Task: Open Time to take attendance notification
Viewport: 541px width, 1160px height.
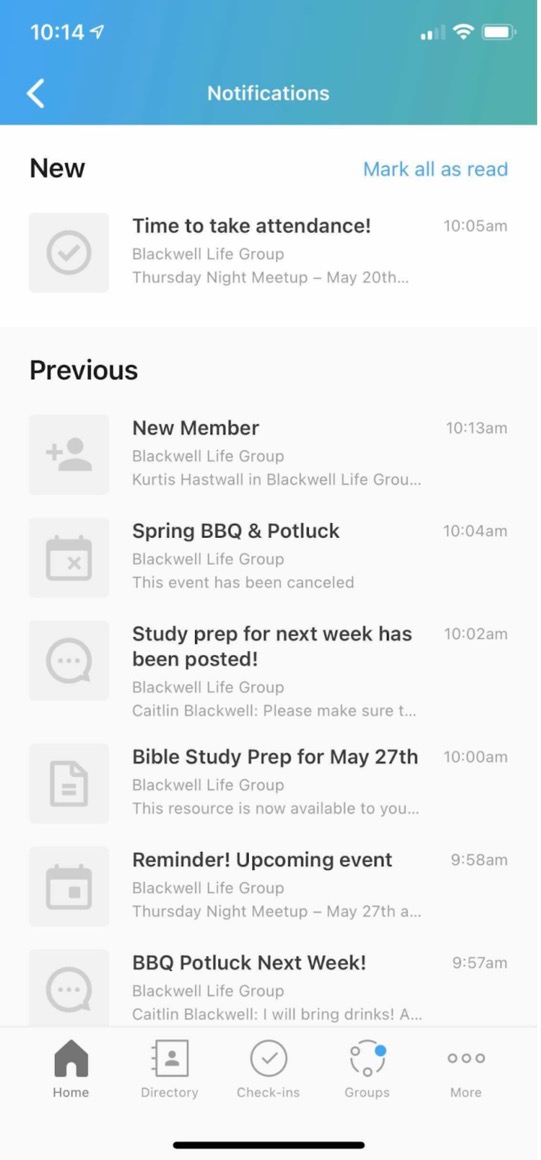Action: pos(268,252)
